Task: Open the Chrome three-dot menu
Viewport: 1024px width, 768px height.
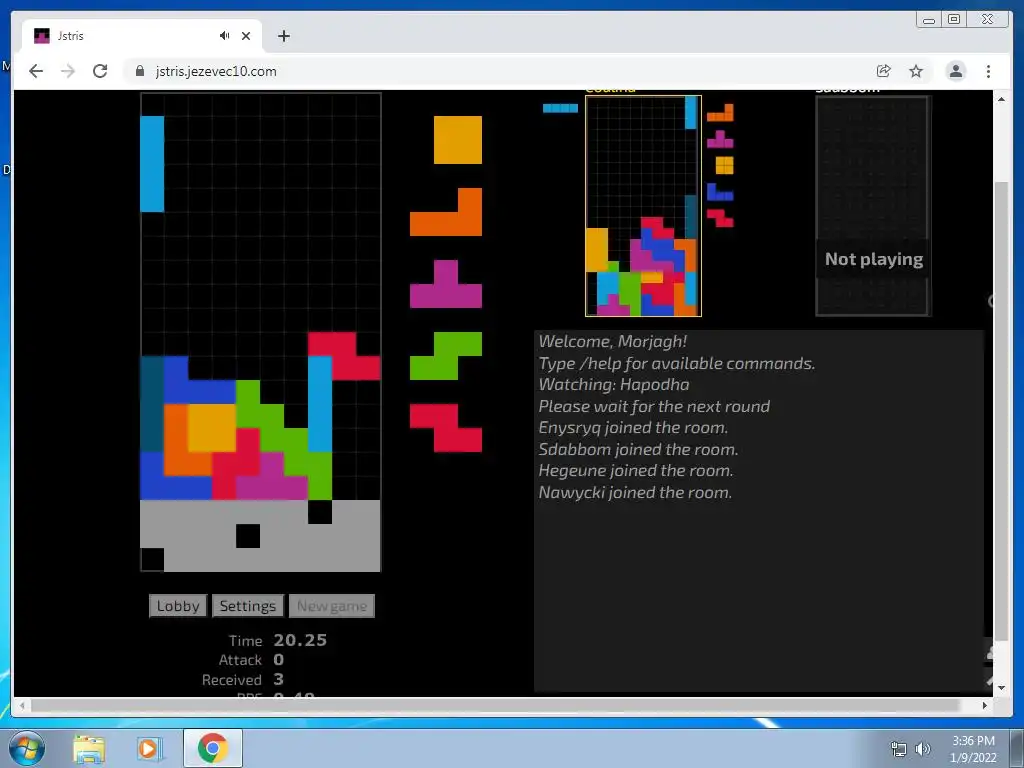Action: tap(988, 71)
